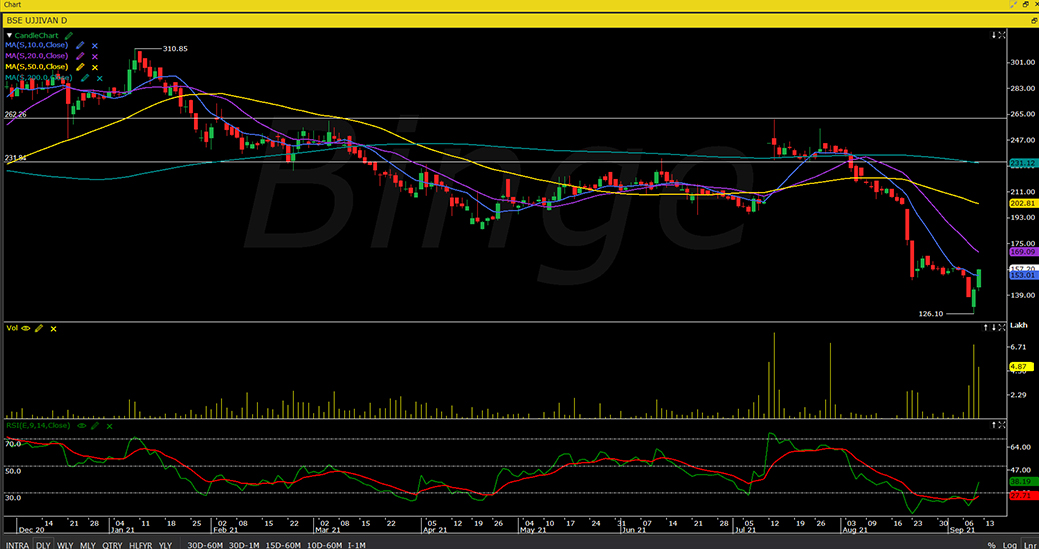
Task: Choose the 10D-60M range preset
Action: point(327,544)
